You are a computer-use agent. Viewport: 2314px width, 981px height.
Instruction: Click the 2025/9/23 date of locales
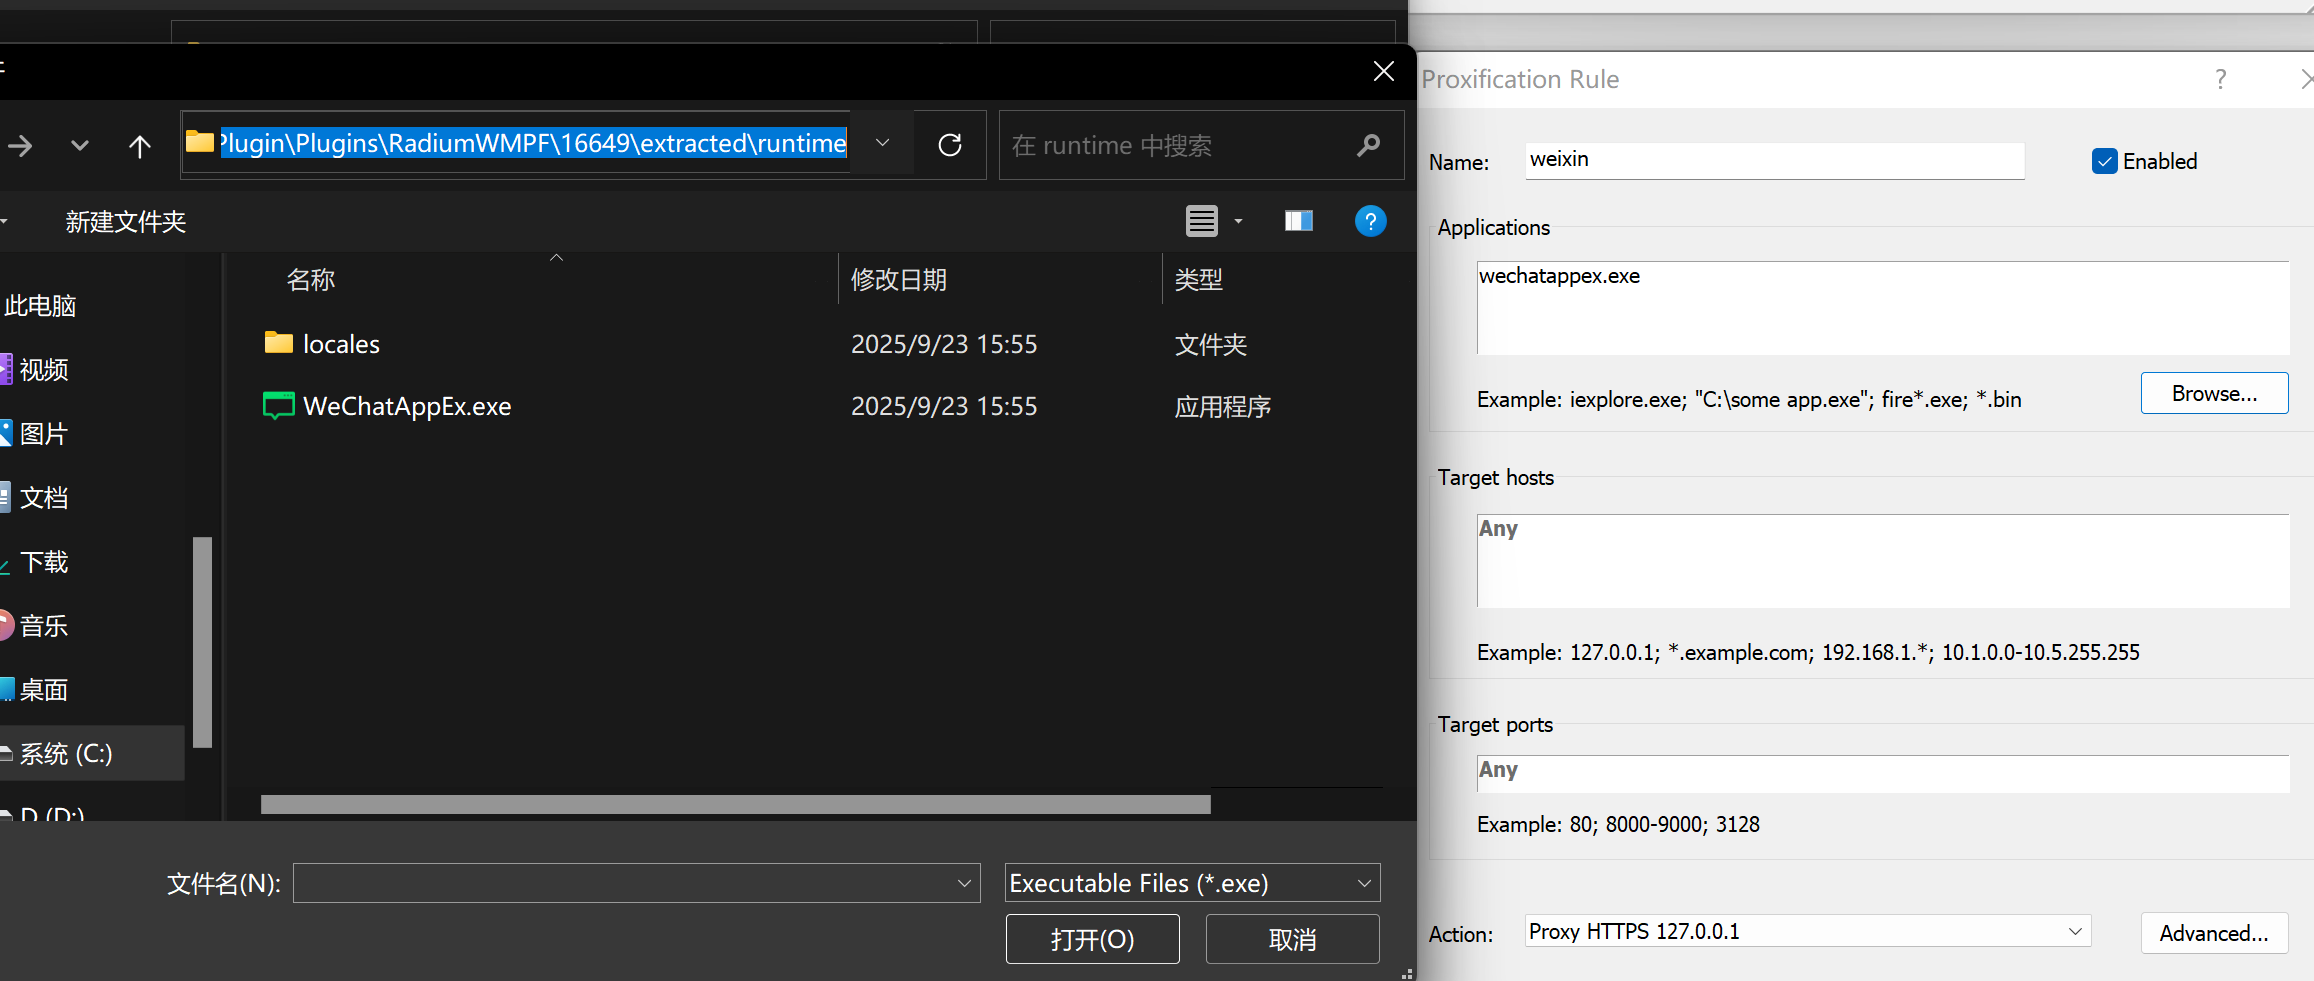943,345
